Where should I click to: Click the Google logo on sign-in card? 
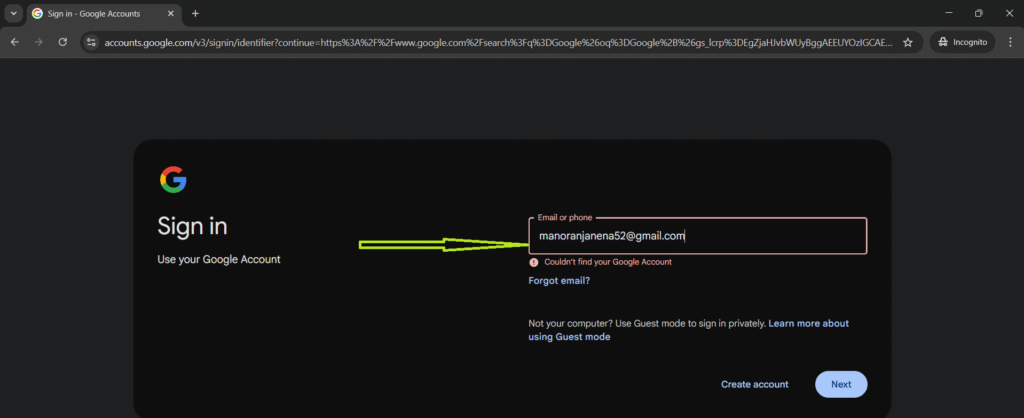[x=173, y=180]
